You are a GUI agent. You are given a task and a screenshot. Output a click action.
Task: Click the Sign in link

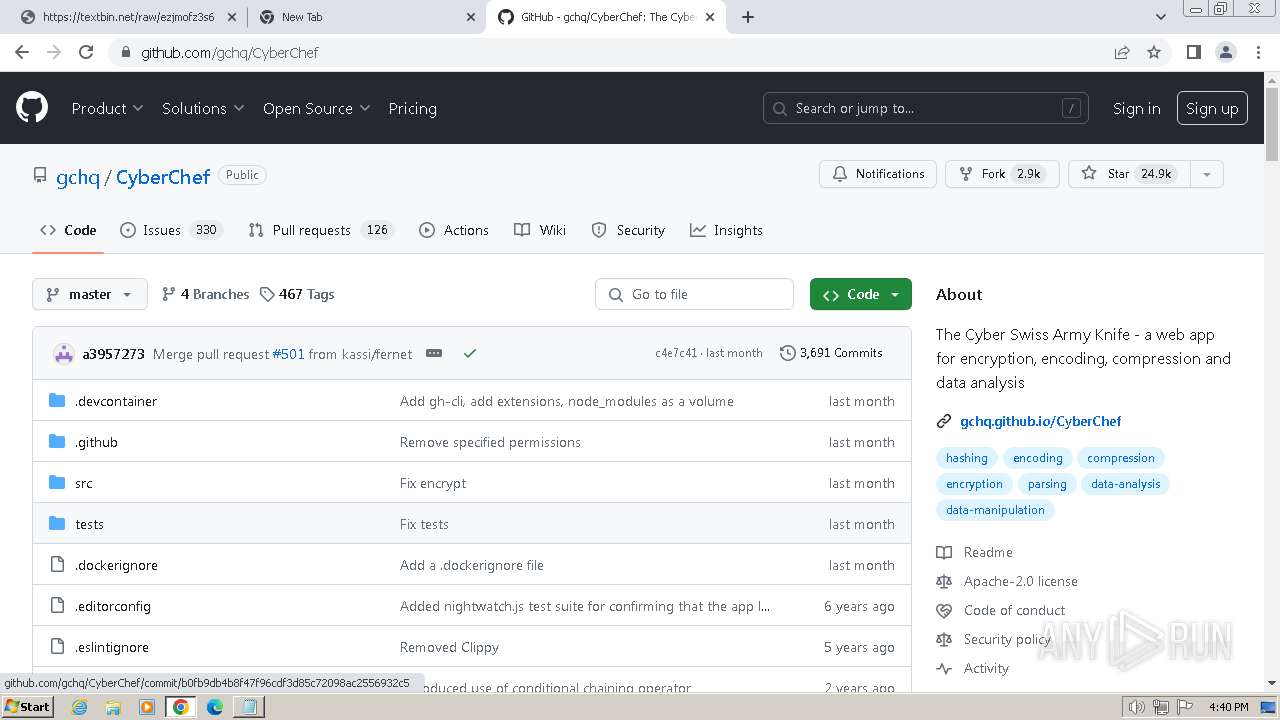click(1136, 108)
